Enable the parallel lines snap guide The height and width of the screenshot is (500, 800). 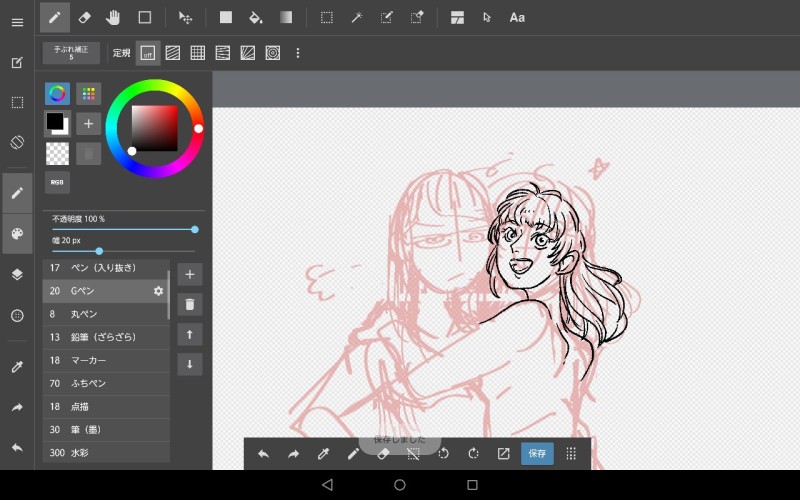173,53
